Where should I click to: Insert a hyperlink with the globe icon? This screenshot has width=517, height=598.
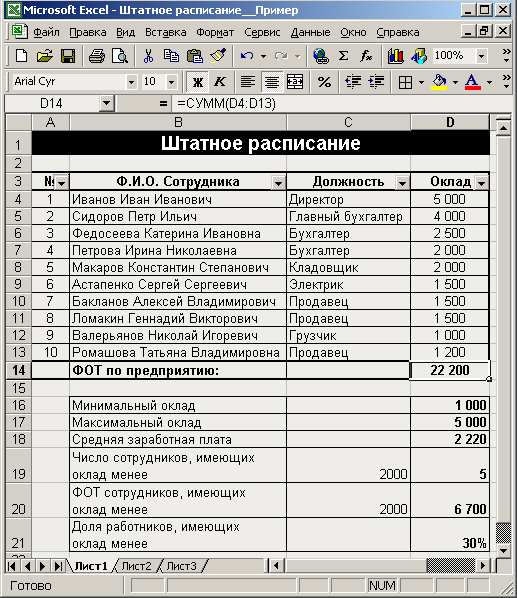(321, 56)
